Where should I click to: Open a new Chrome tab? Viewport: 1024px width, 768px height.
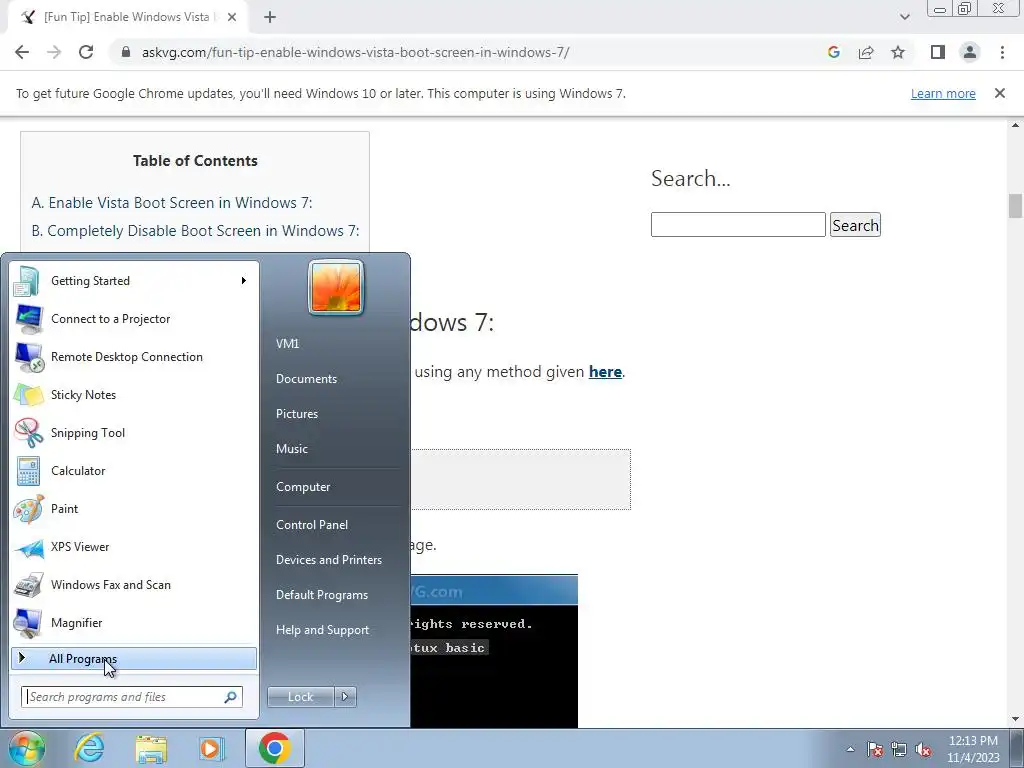[x=270, y=17]
